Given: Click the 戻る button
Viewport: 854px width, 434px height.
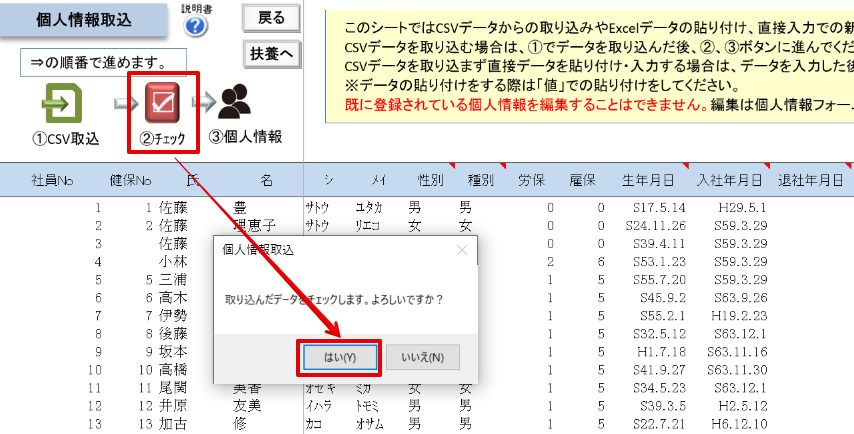Looking at the screenshot, I should (x=271, y=18).
